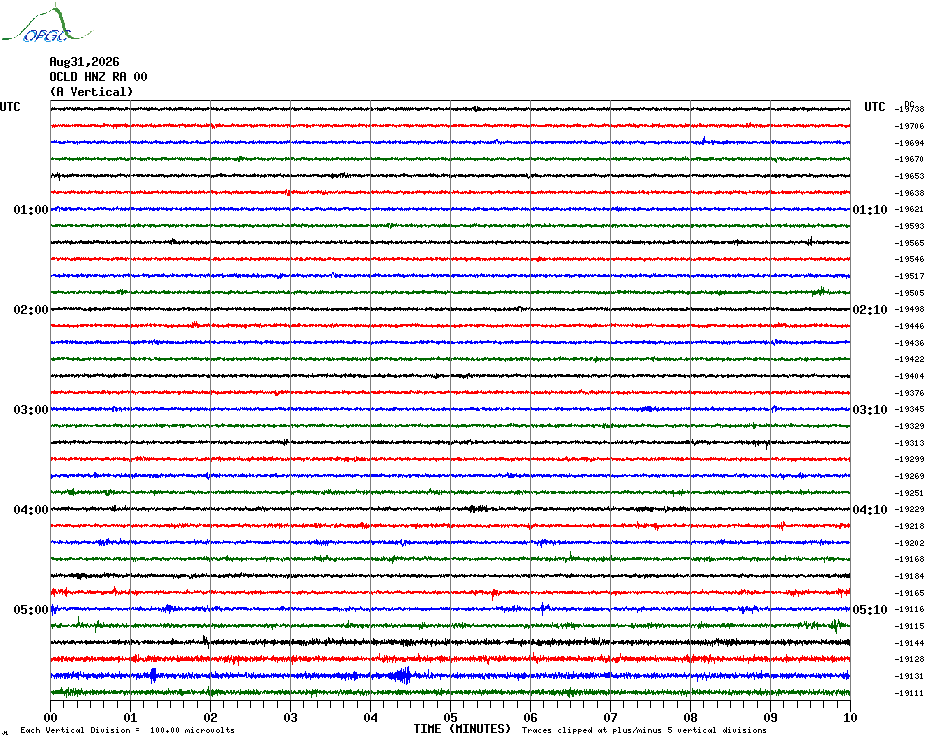930x744 pixels.
Task: Click minute tick label 01 on time axis
Action: 130,717
